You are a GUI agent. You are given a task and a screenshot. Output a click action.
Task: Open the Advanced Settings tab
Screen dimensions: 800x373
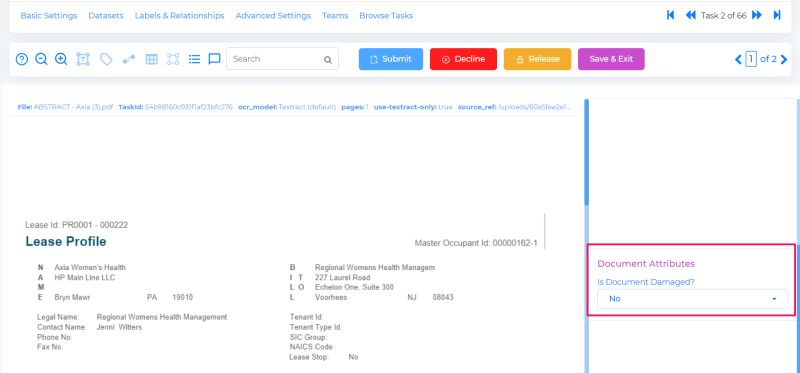273,16
